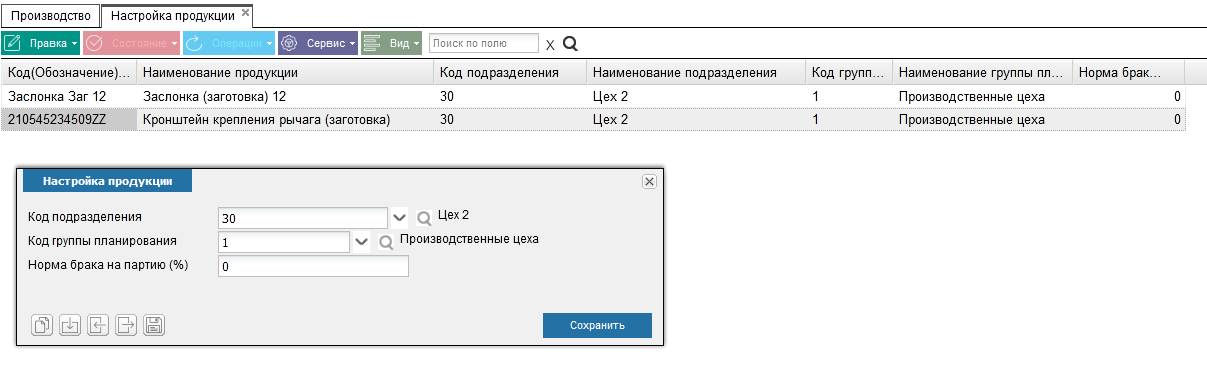Click the Сохранить button

[x=597, y=325]
